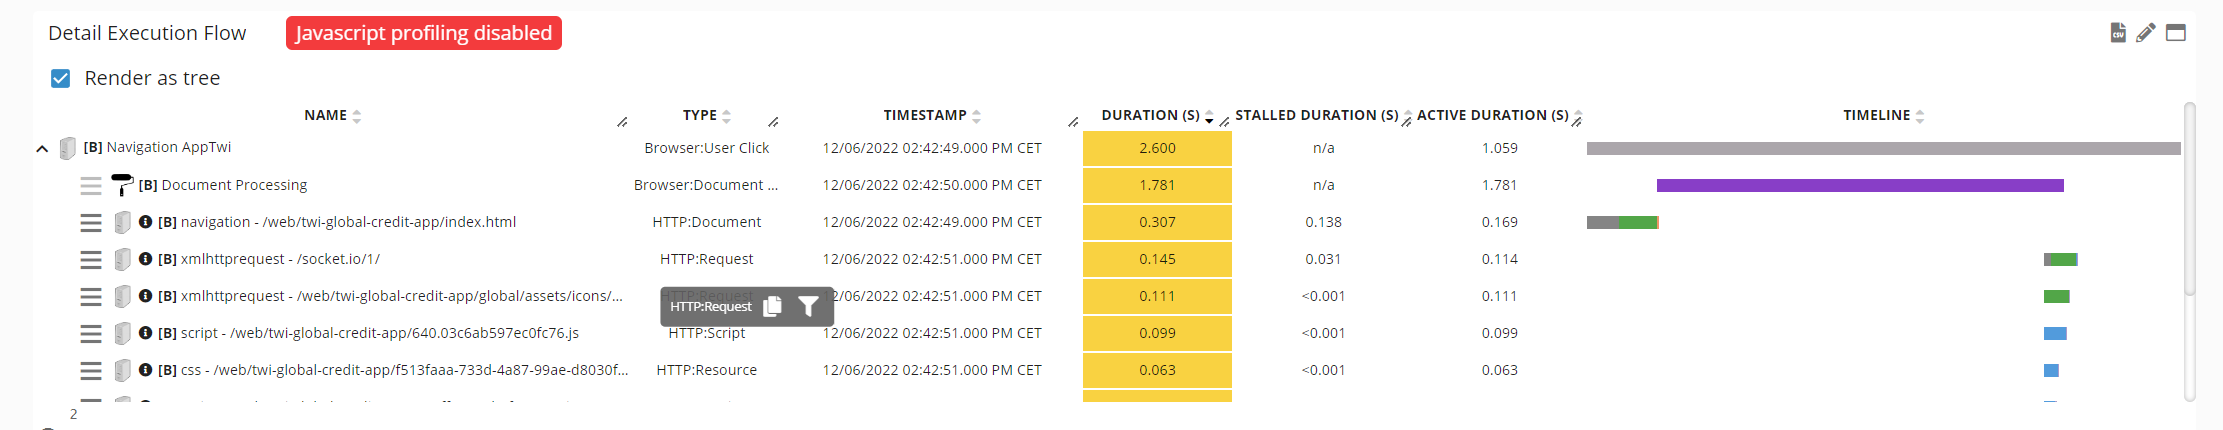The width and height of the screenshot is (2223, 430).
Task: Sort by Duration (S) column
Action: click(1150, 115)
